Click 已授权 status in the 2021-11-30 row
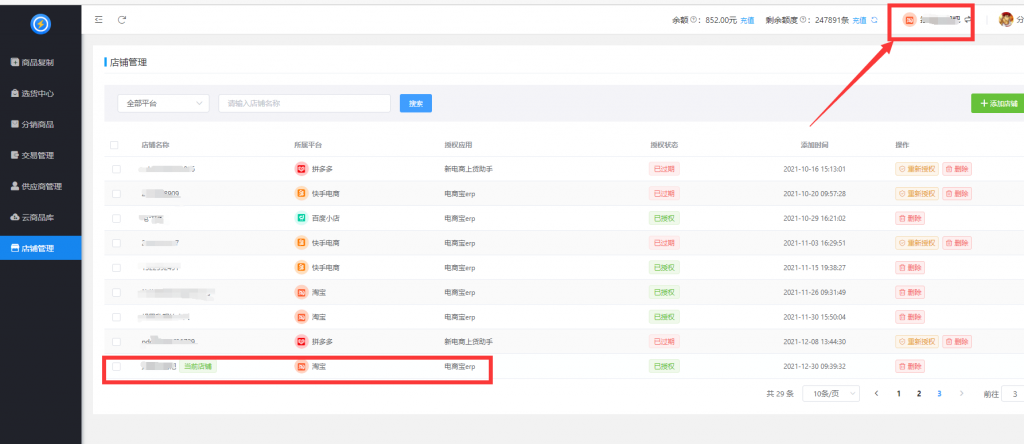 [x=664, y=317]
